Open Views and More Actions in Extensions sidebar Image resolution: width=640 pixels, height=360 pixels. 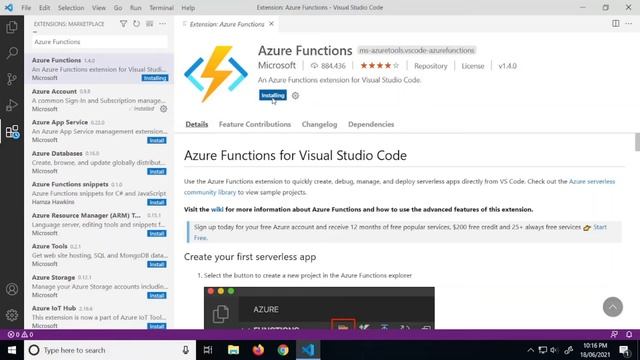coord(162,24)
